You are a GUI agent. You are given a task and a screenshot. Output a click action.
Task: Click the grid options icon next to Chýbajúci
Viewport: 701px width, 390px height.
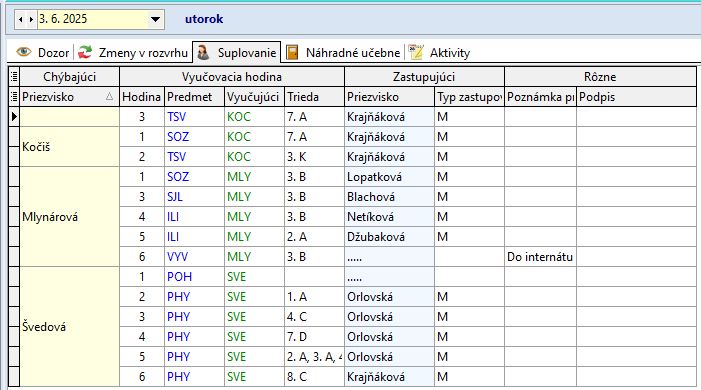coord(14,77)
